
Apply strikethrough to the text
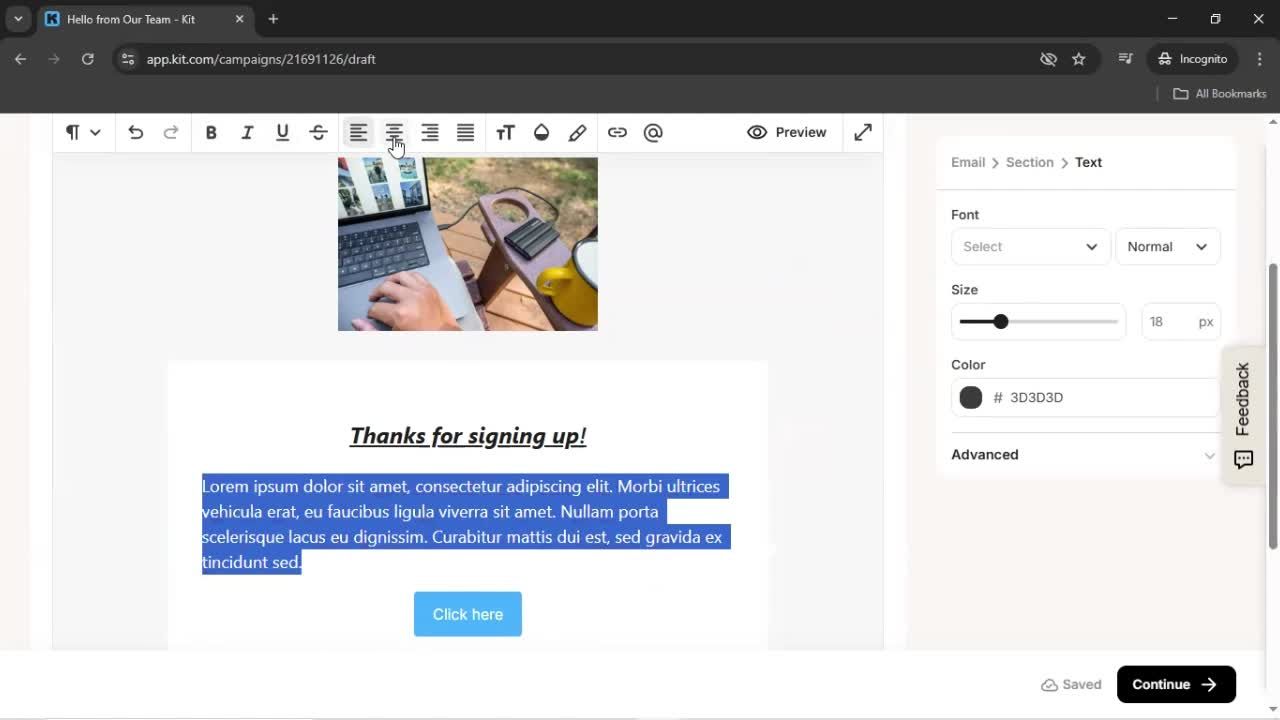tap(318, 132)
